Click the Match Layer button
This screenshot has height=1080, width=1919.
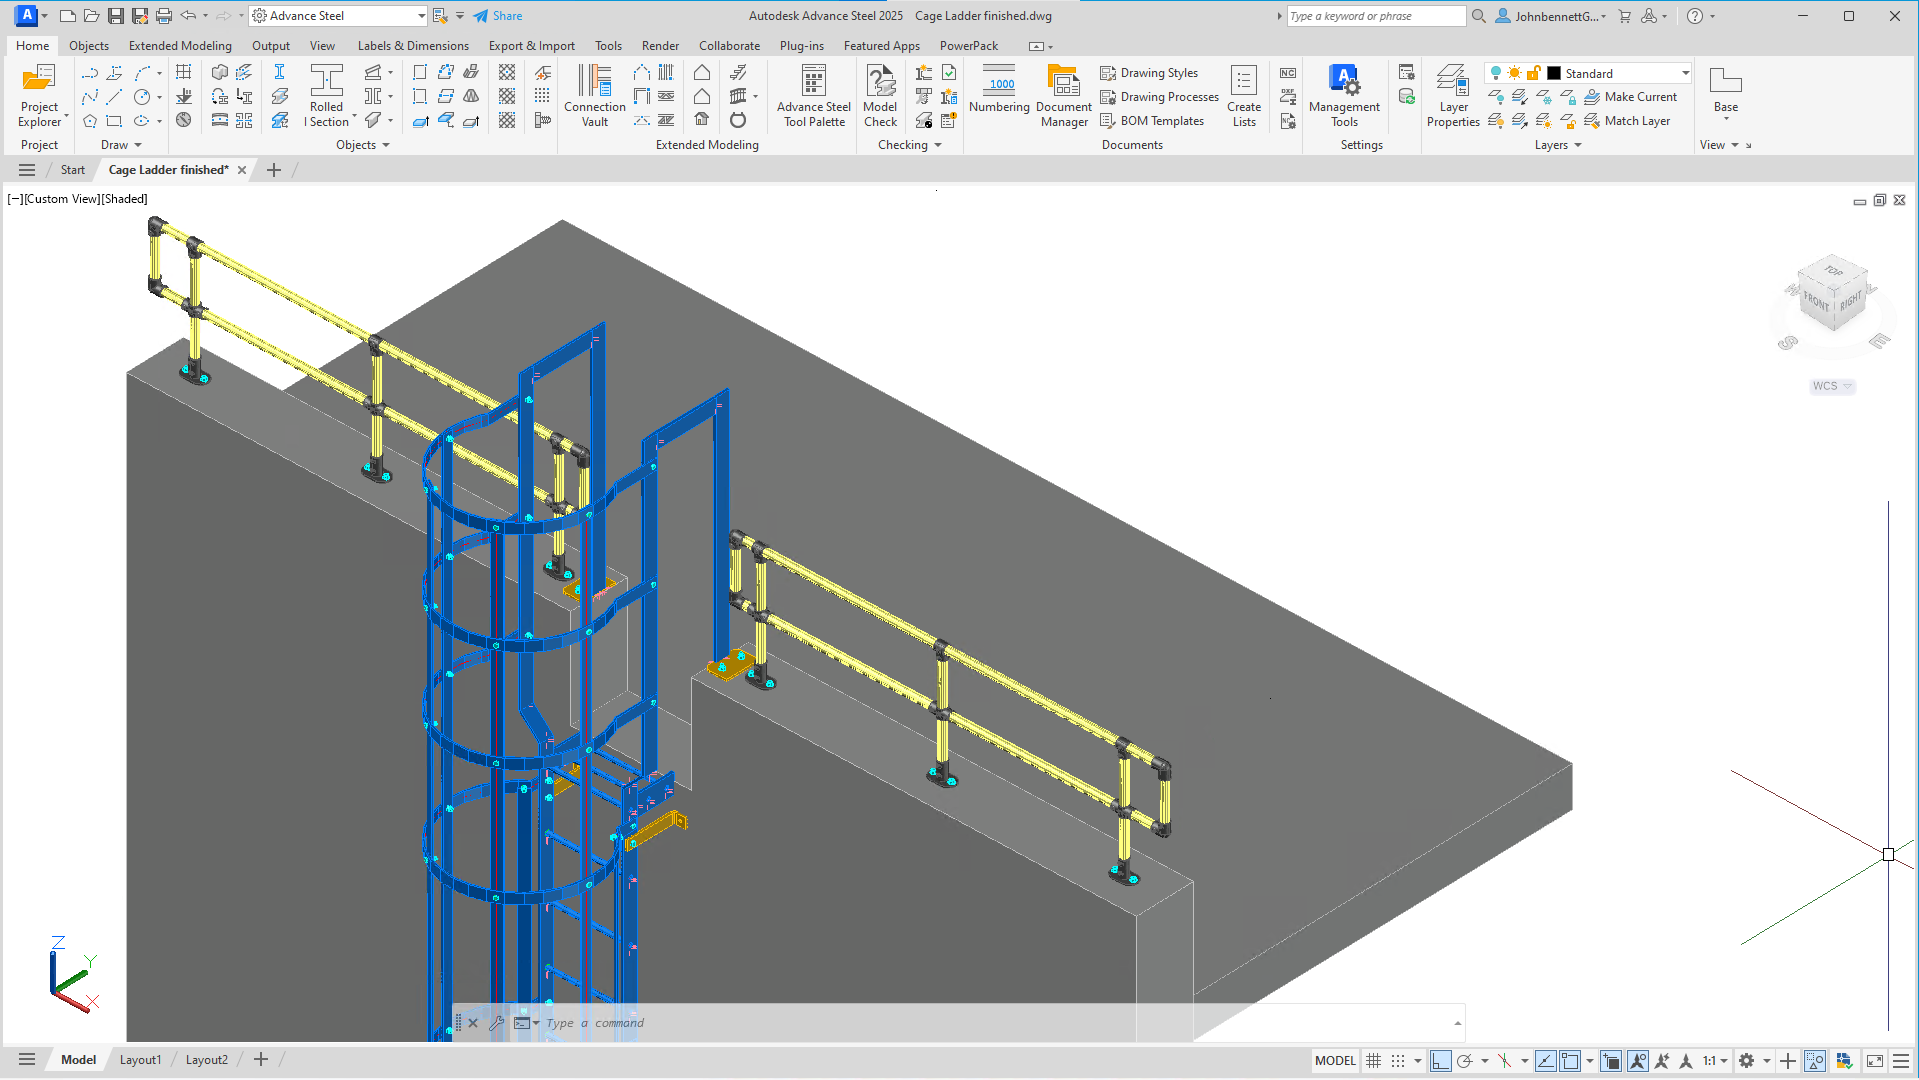coord(1627,121)
